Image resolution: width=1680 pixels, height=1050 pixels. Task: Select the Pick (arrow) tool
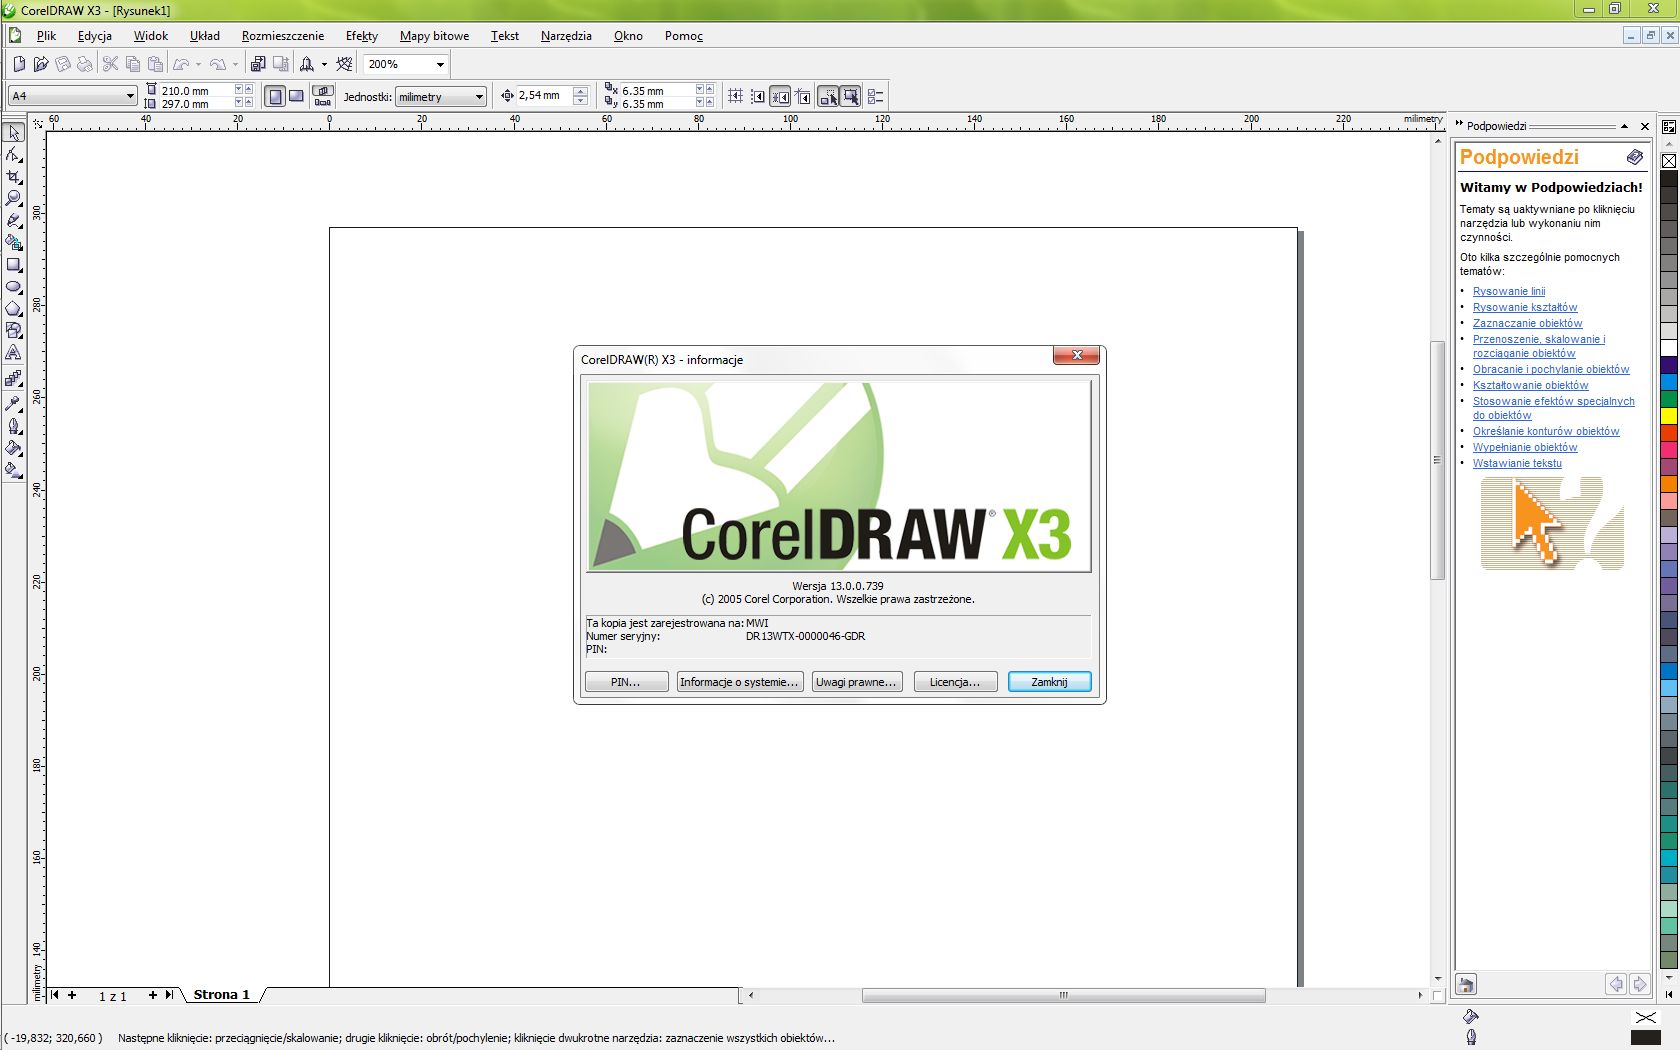pyautogui.click(x=14, y=133)
